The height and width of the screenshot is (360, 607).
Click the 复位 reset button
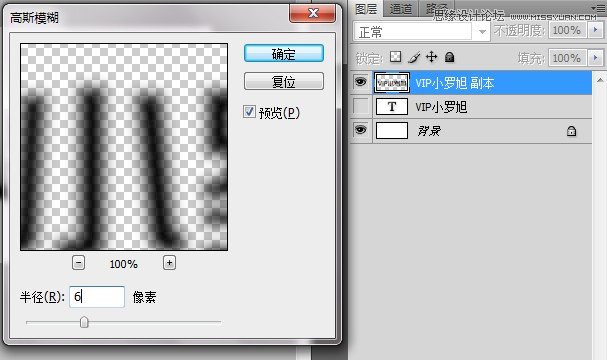click(284, 81)
